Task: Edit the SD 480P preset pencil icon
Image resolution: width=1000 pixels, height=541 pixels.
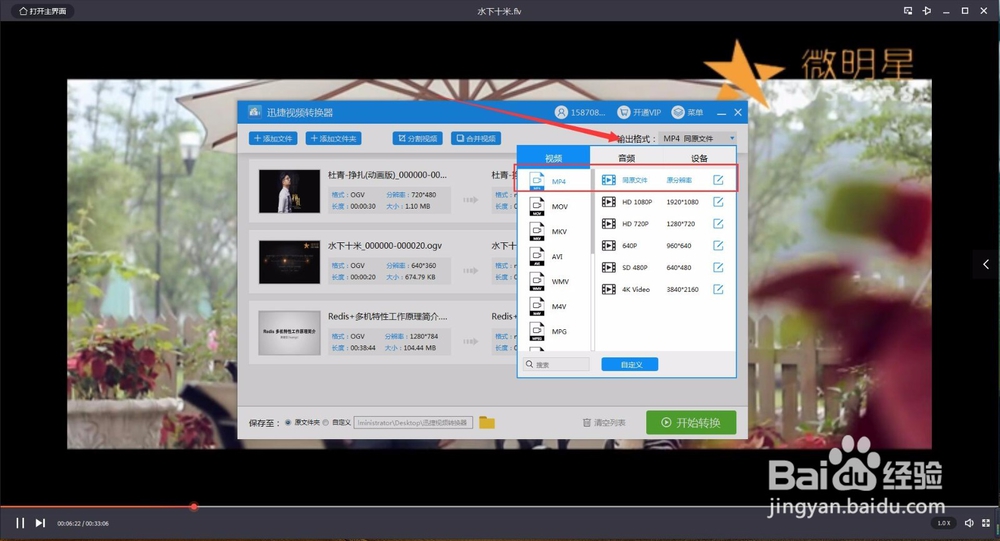Action: pyautogui.click(x=718, y=267)
